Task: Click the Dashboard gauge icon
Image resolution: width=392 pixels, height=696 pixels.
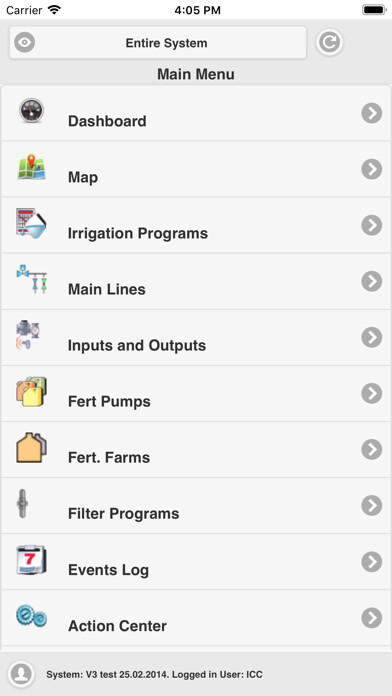Action: tap(32, 111)
